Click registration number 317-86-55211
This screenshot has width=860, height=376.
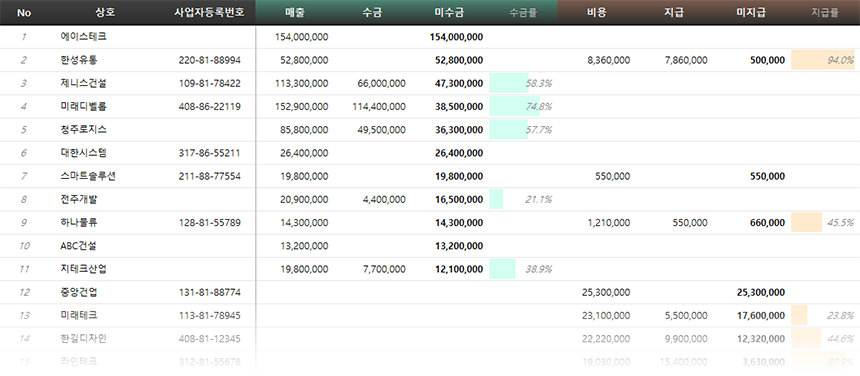pyautogui.click(x=210, y=153)
